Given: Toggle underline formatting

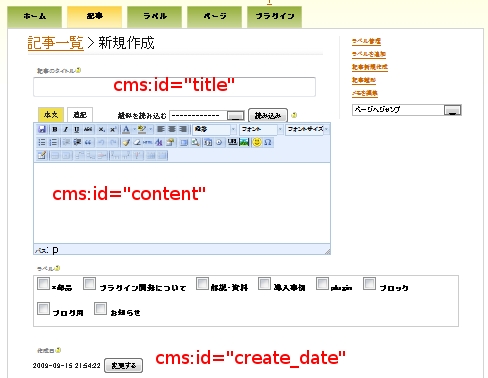Looking at the screenshot, I should [x=77, y=129].
